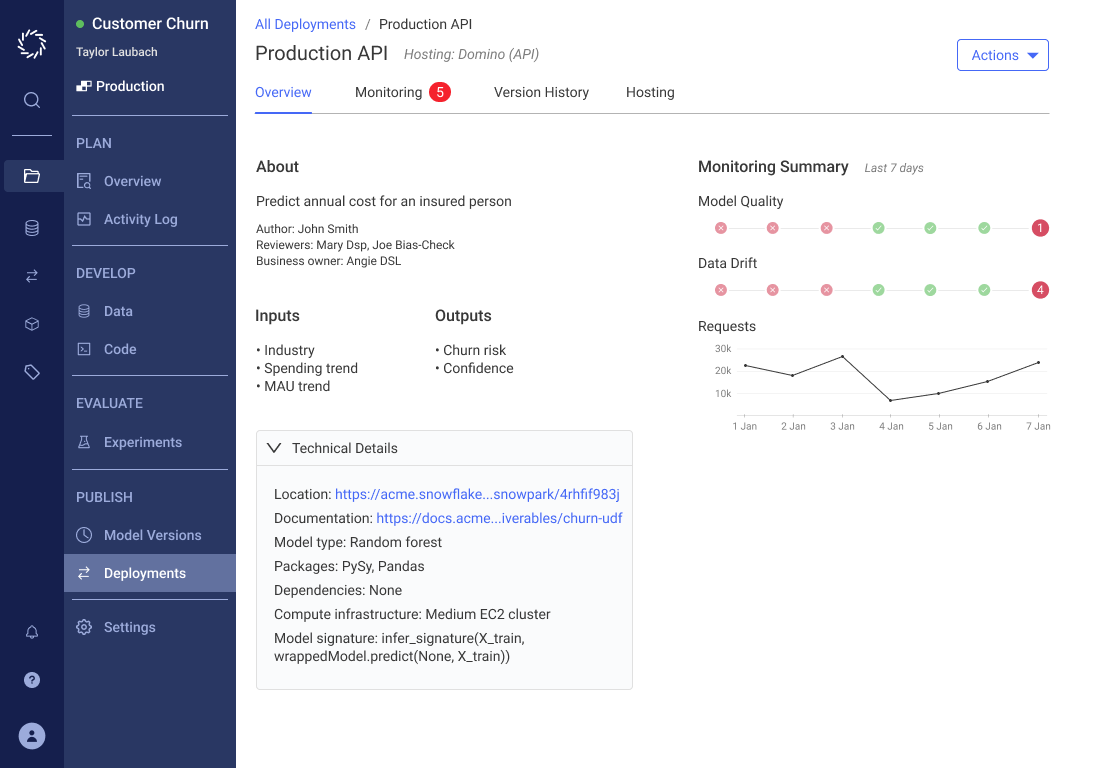Click the tag icon in left rail
This screenshot has height=768, width=1112.
pyautogui.click(x=32, y=372)
